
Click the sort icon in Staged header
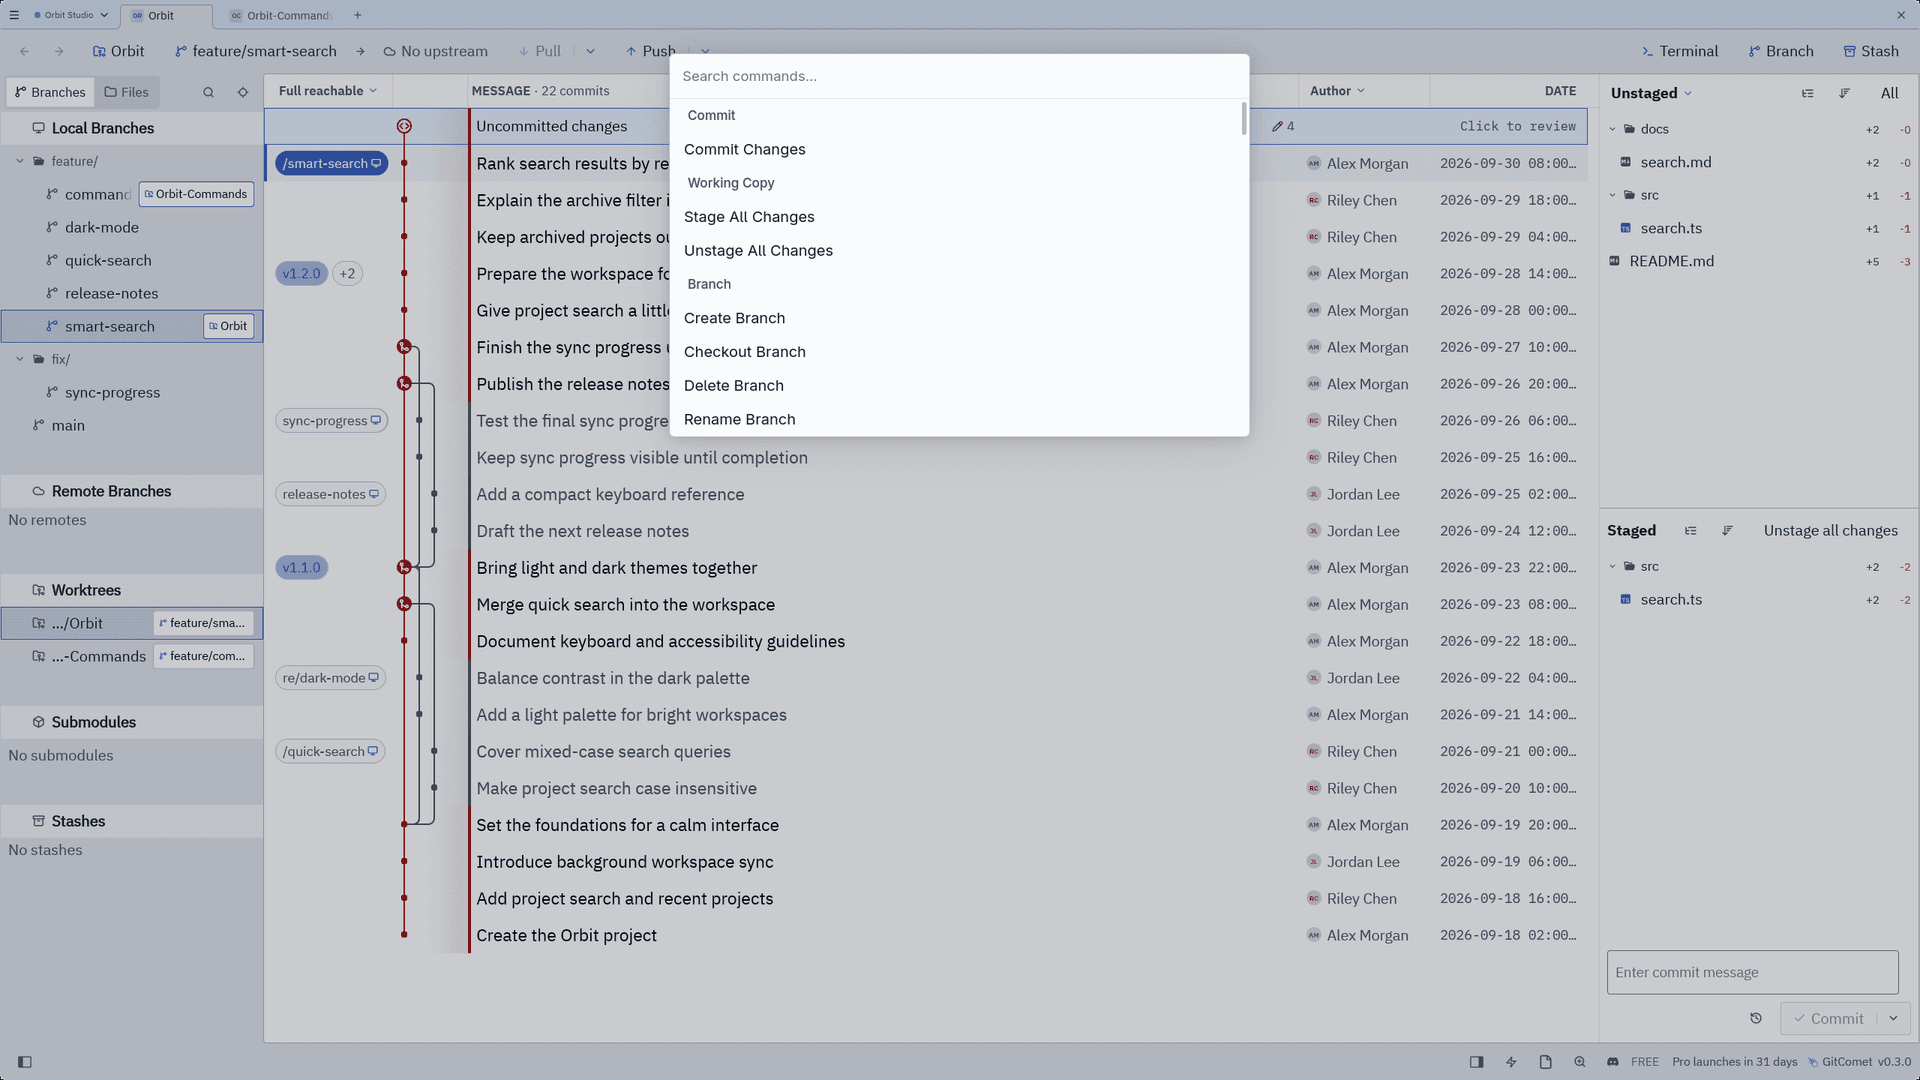click(1727, 531)
